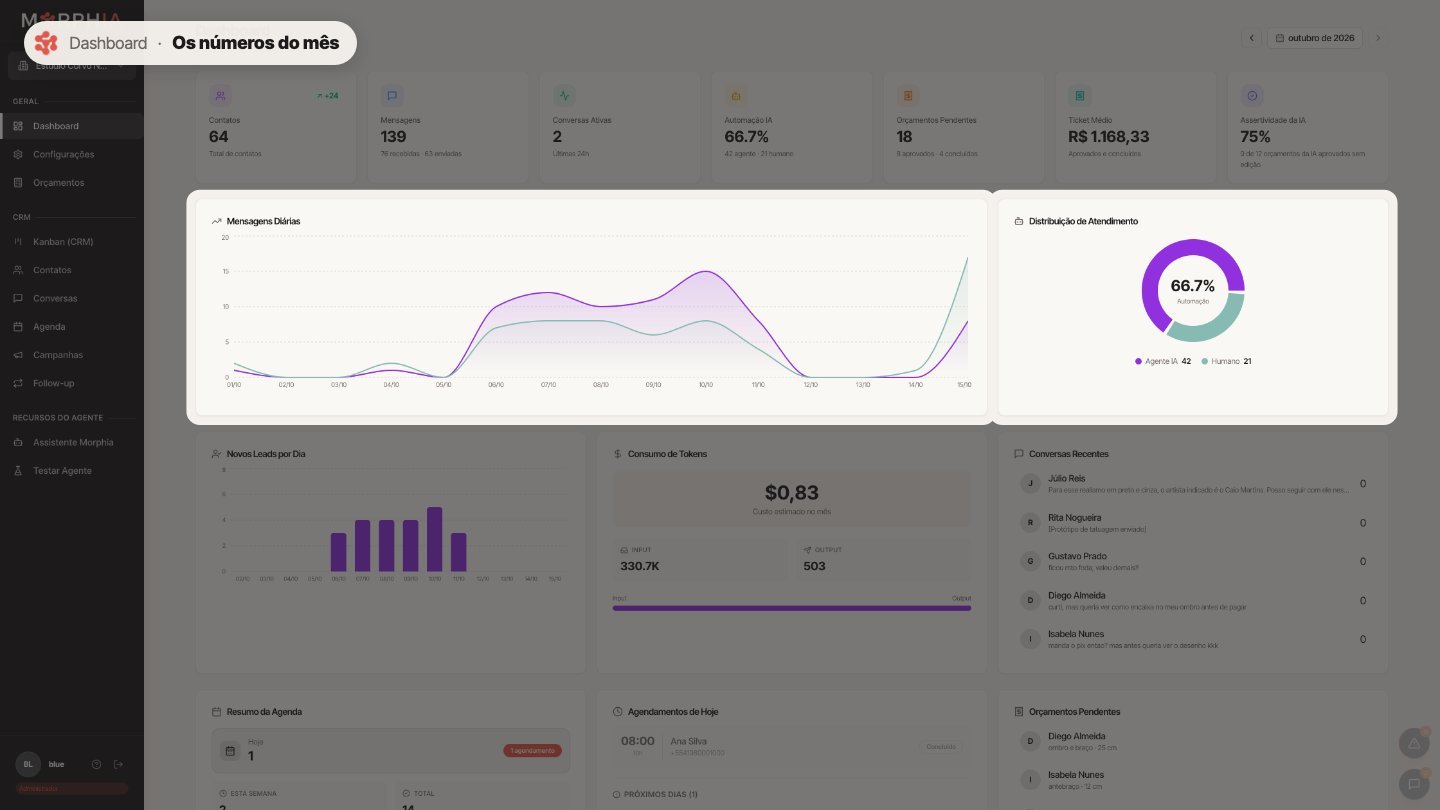Click the Mensagens card speech icon

392,96
